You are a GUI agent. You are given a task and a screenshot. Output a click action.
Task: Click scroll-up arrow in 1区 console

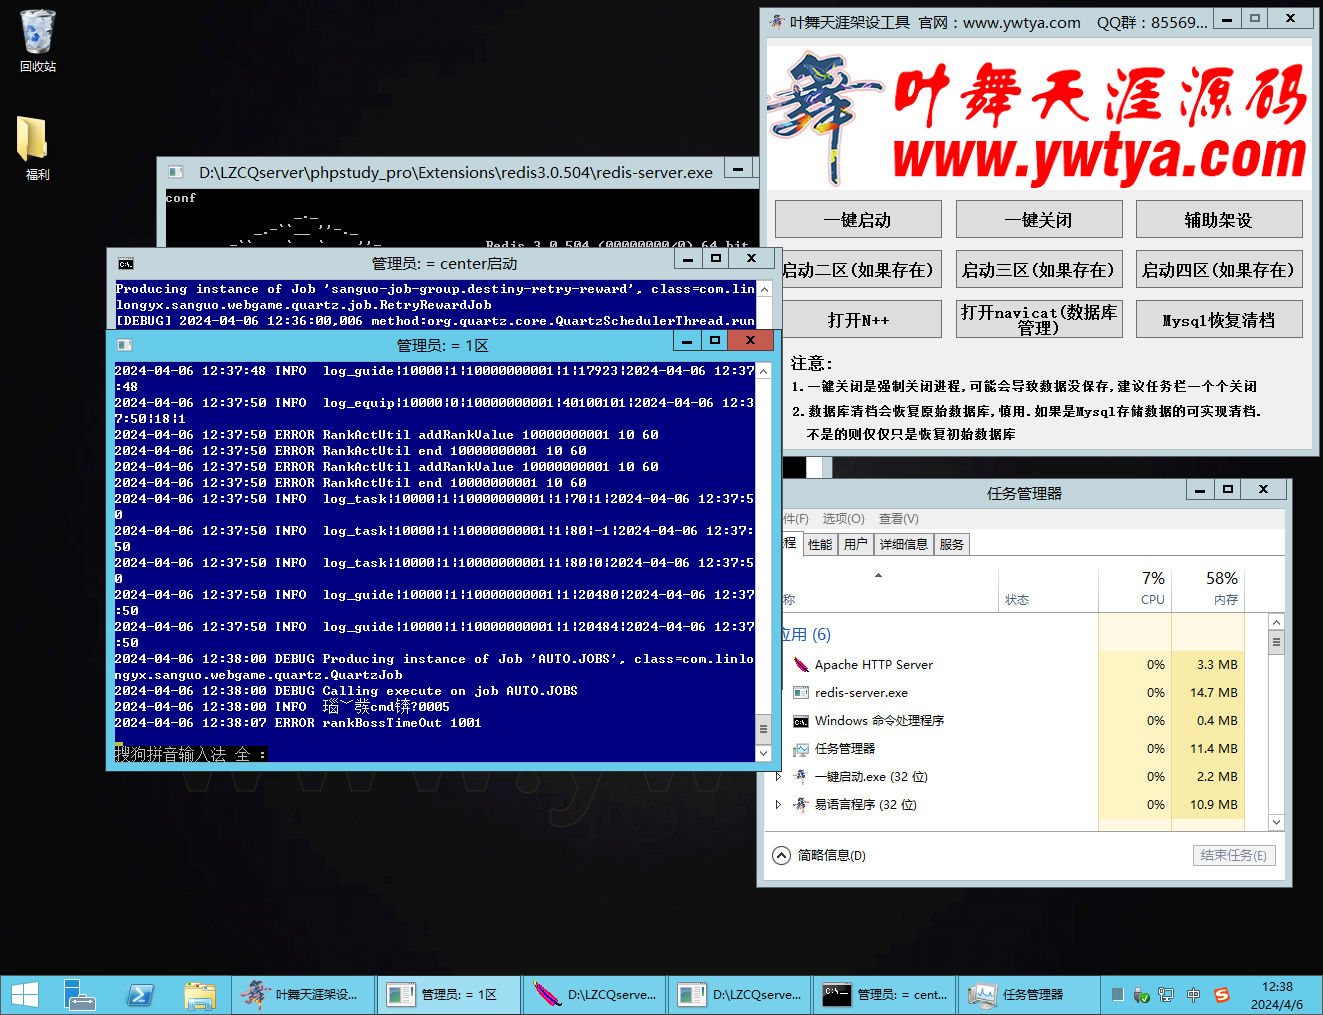(764, 371)
